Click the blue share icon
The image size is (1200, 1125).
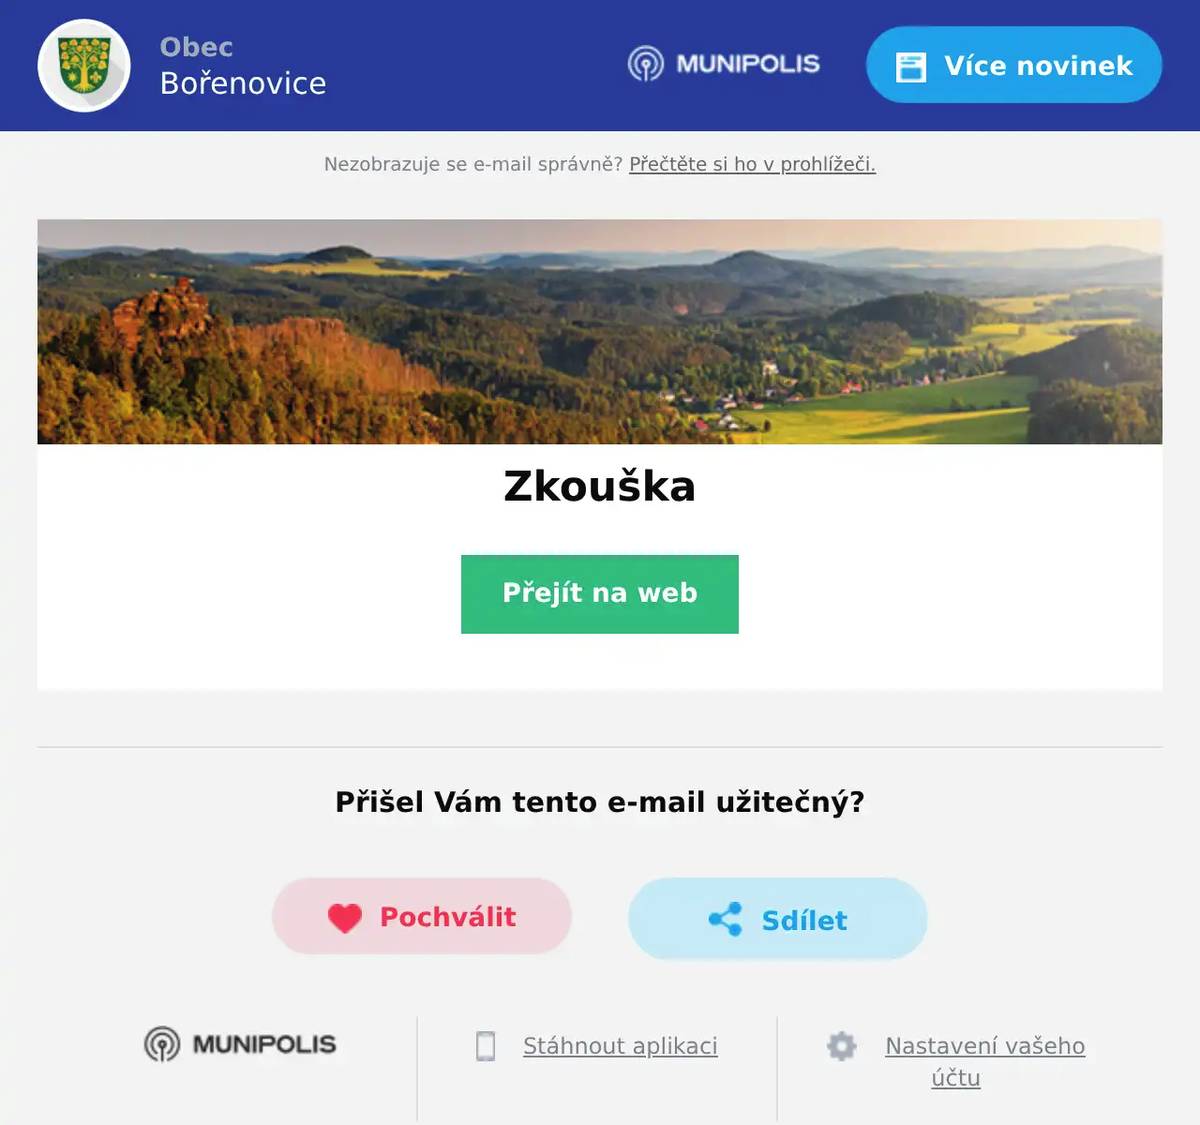click(725, 919)
